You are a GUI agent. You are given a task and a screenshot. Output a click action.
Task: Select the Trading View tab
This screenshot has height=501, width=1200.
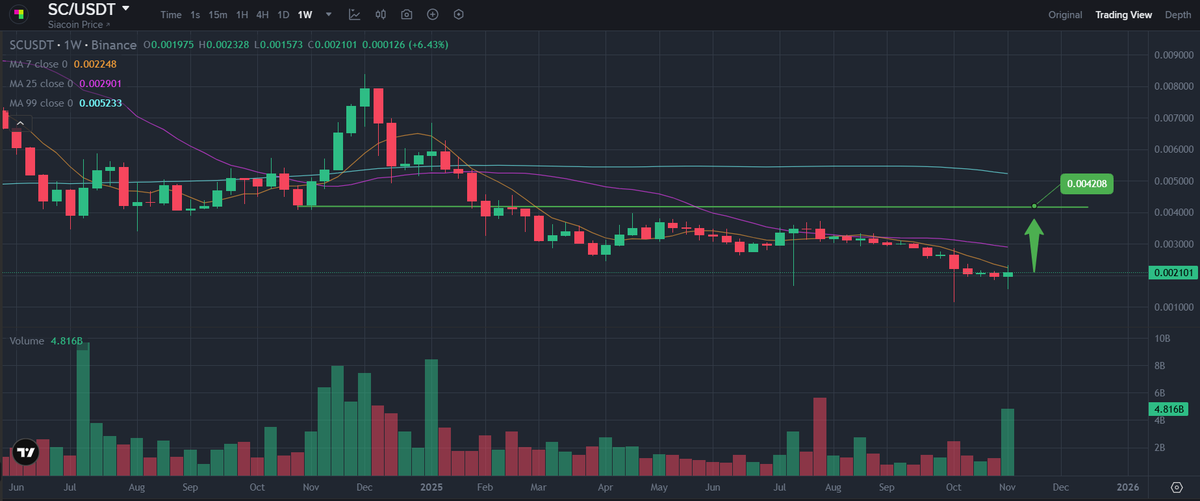(1123, 15)
